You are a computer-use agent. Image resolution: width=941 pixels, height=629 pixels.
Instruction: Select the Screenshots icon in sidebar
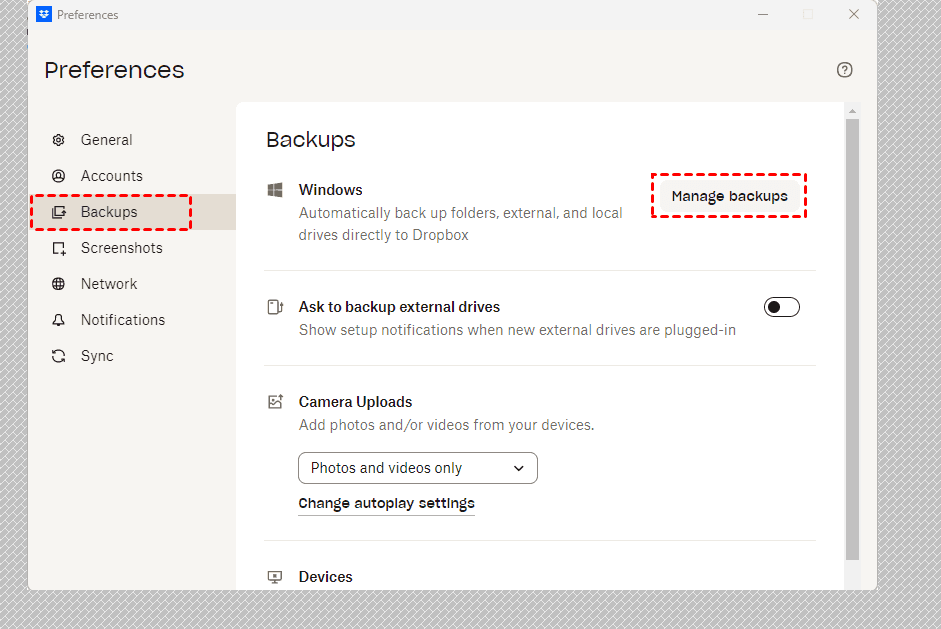(x=58, y=248)
